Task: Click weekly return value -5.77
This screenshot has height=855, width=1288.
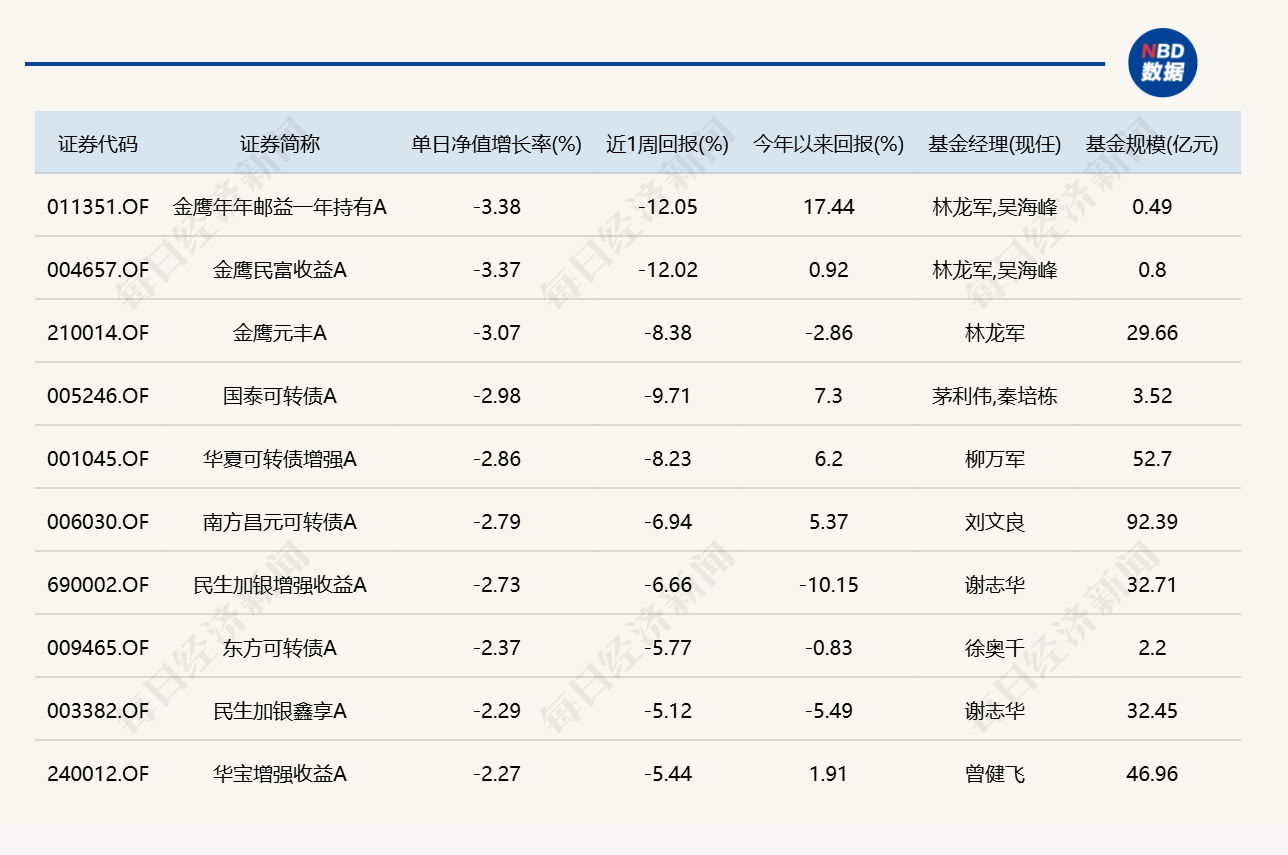Action: 668,648
